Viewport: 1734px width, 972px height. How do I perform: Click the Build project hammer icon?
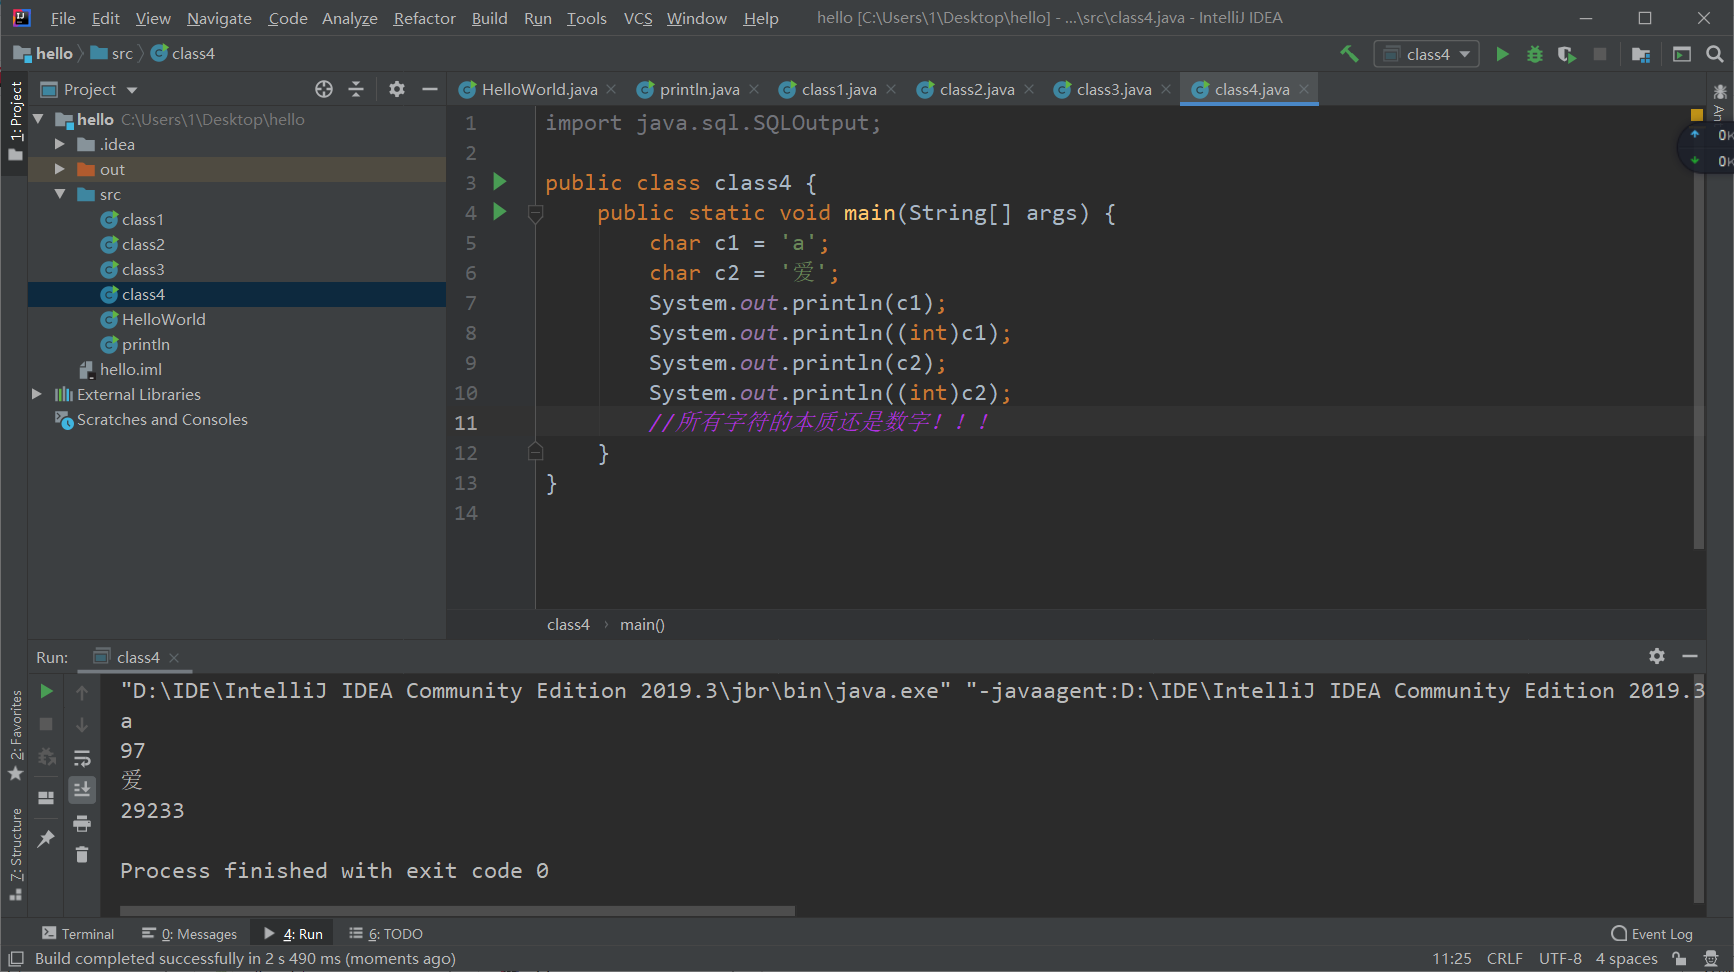pyautogui.click(x=1349, y=54)
